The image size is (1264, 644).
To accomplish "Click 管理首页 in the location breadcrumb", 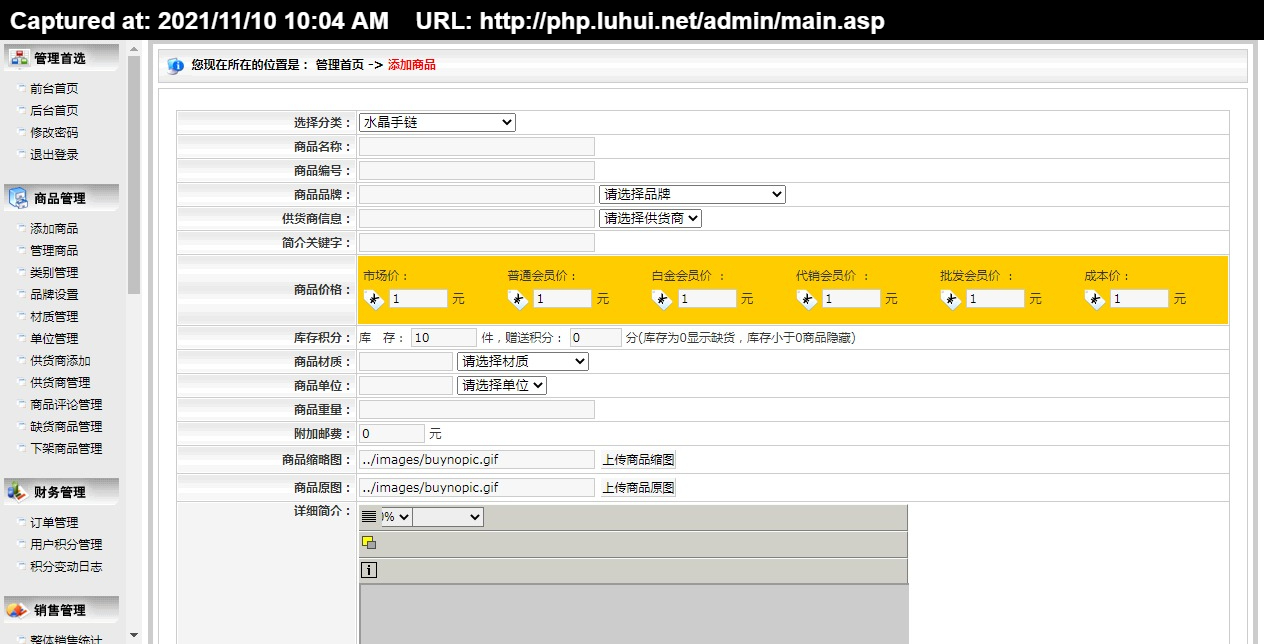I will click(x=340, y=65).
